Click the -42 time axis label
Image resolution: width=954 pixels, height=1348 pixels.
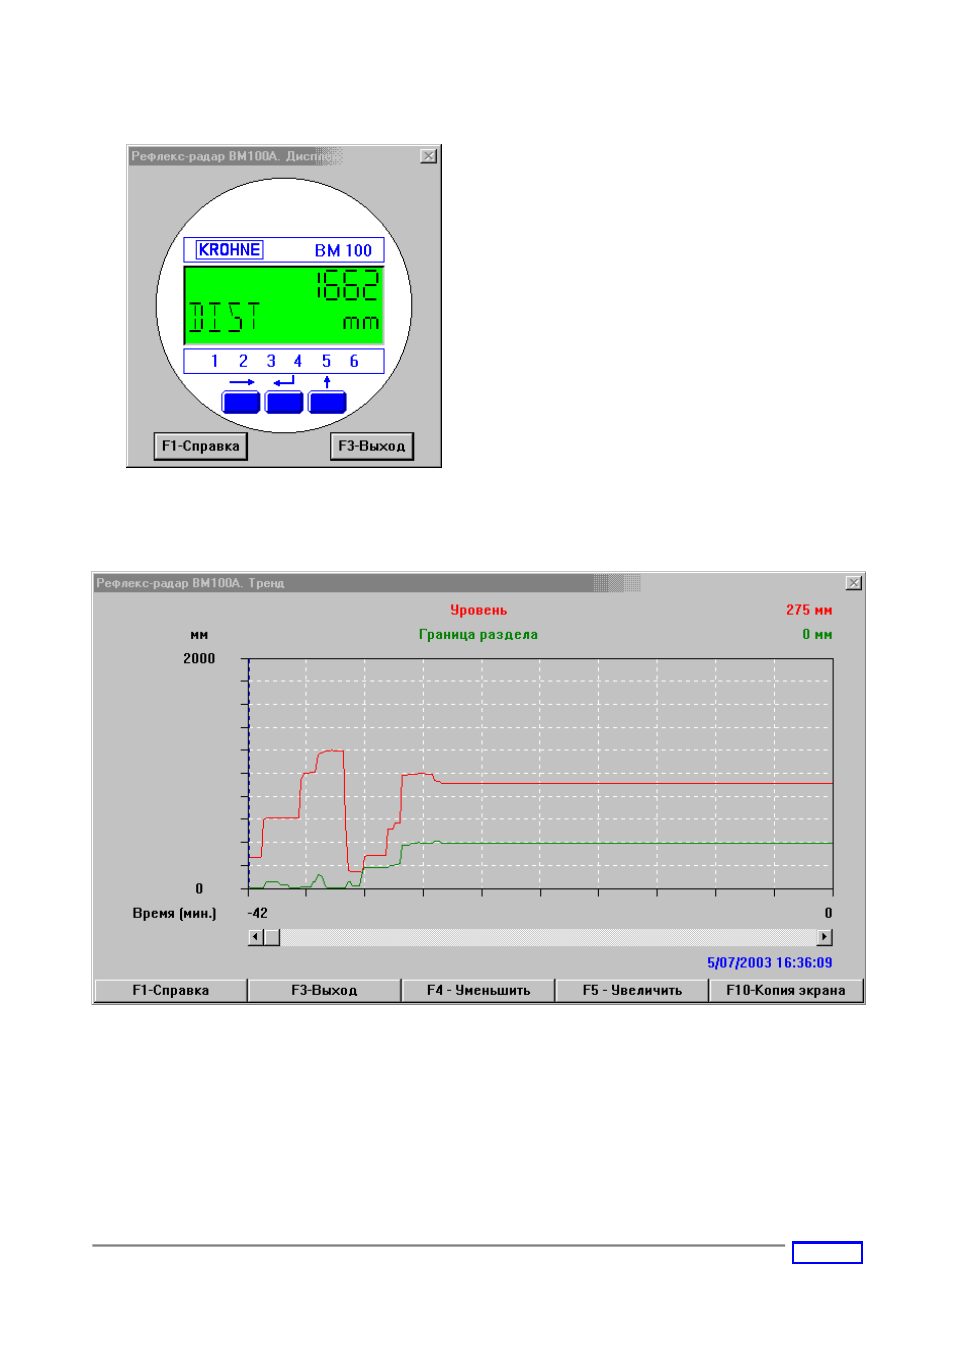(258, 913)
